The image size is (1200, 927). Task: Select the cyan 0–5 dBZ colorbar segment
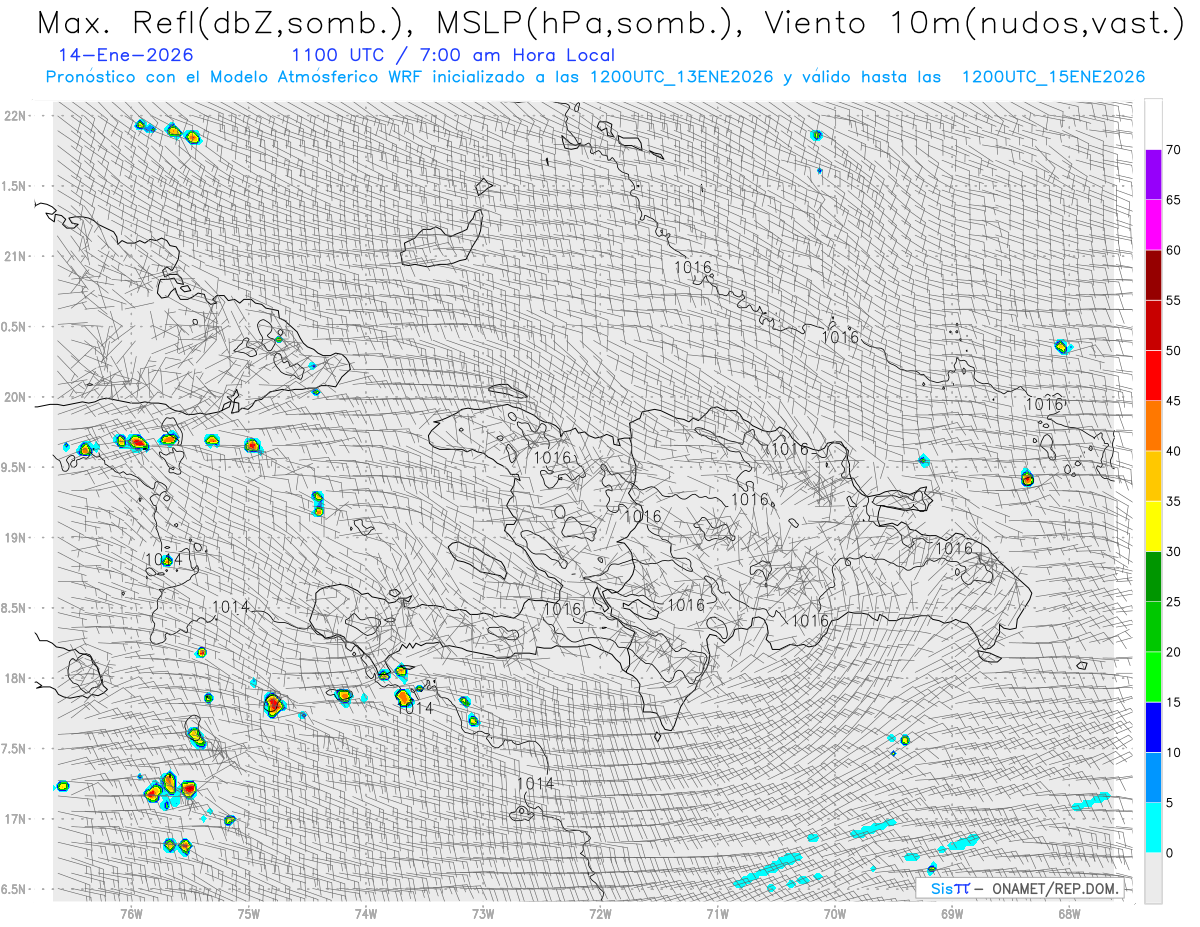(x=1153, y=828)
